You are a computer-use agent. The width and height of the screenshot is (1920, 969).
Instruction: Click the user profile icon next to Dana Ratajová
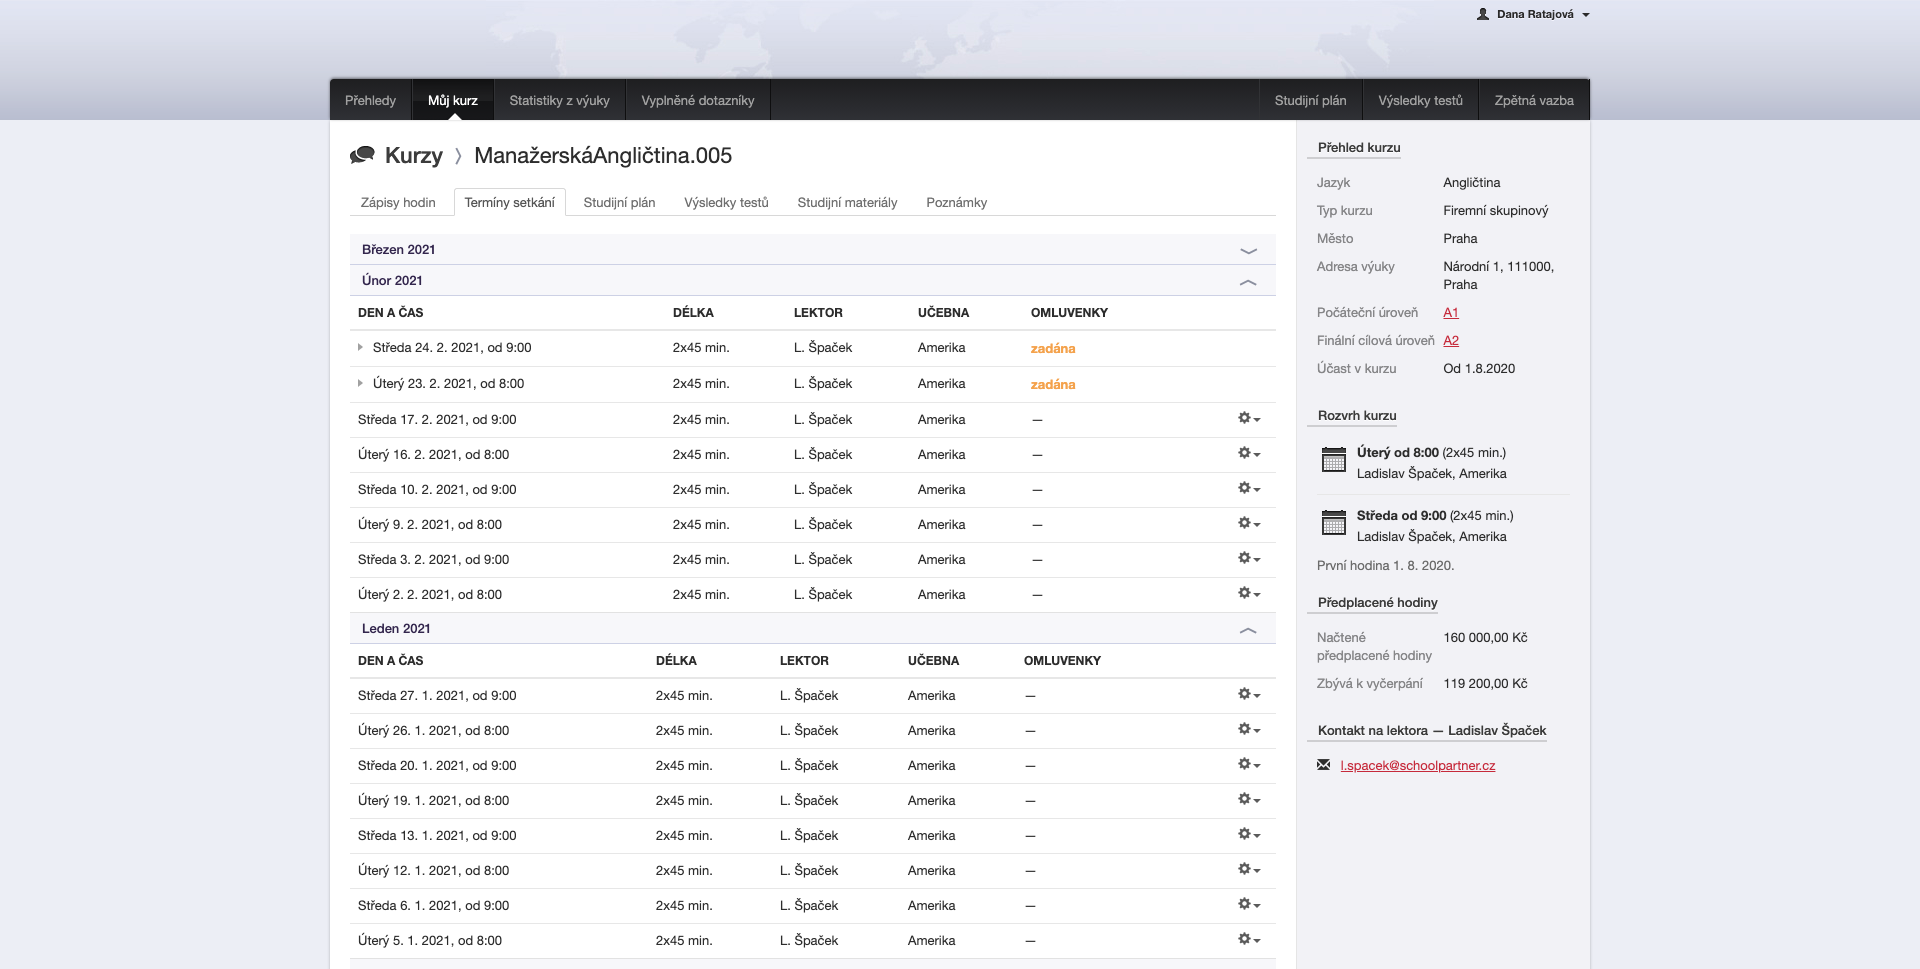pos(1483,14)
